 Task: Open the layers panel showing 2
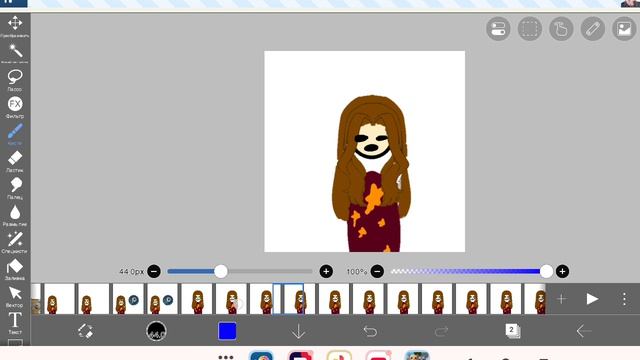513,331
